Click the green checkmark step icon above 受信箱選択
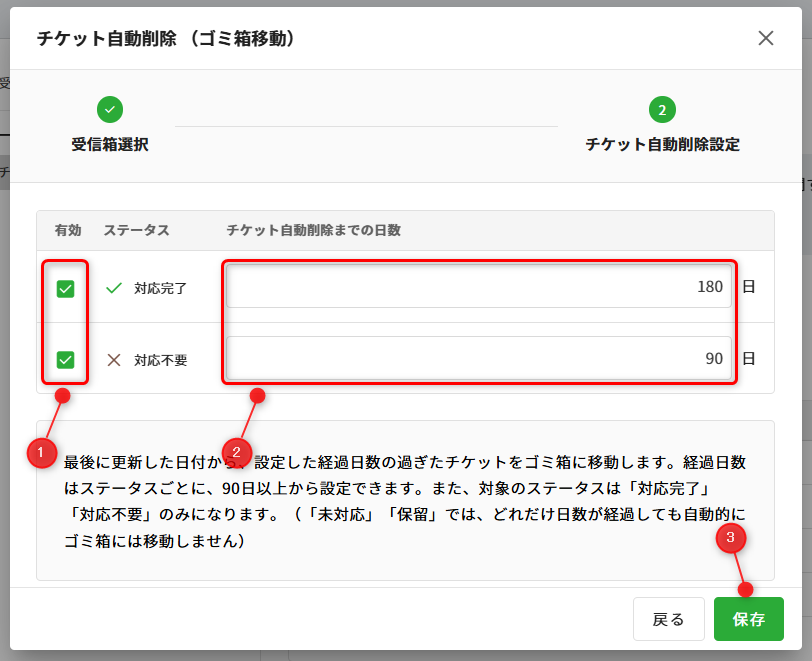 110,109
